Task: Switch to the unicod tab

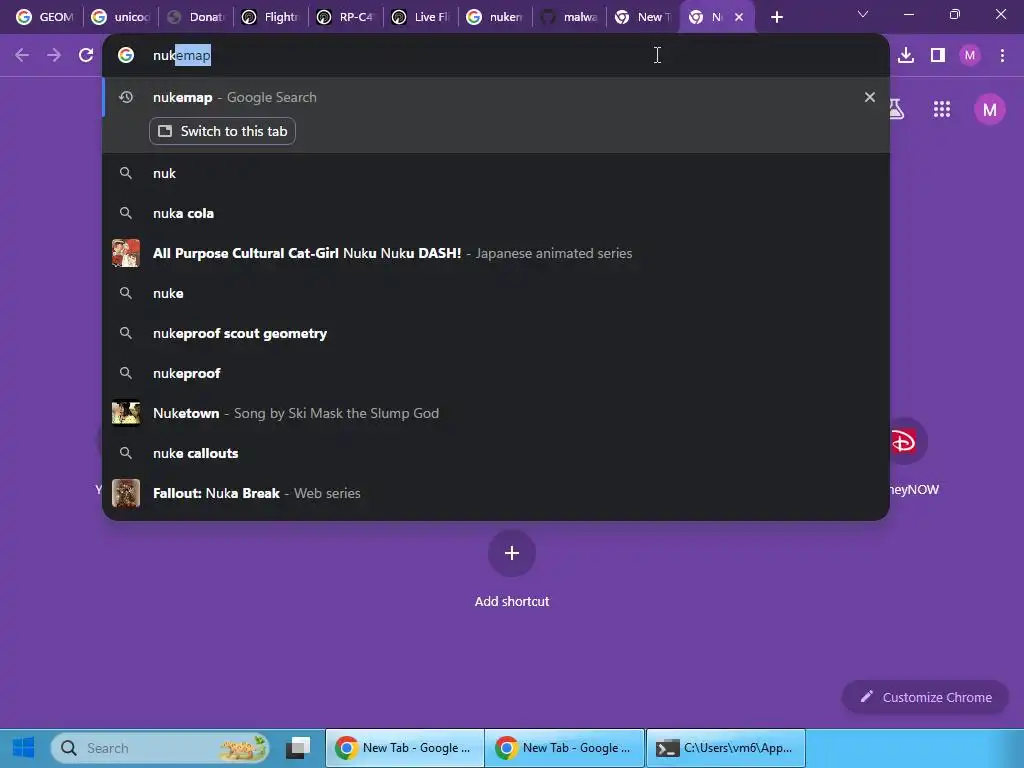Action: pyautogui.click(x=121, y=17)
